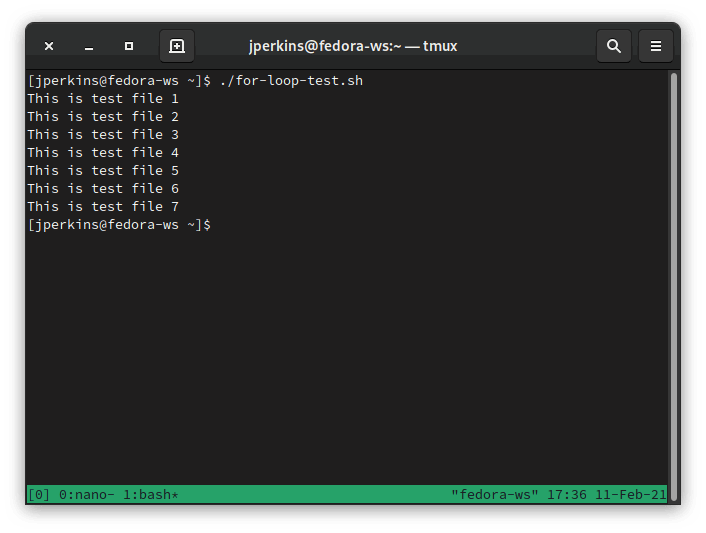The image size is (706, 533).
Task: Click the line "This is test file 3"
Action: click(x=103, y=134)
